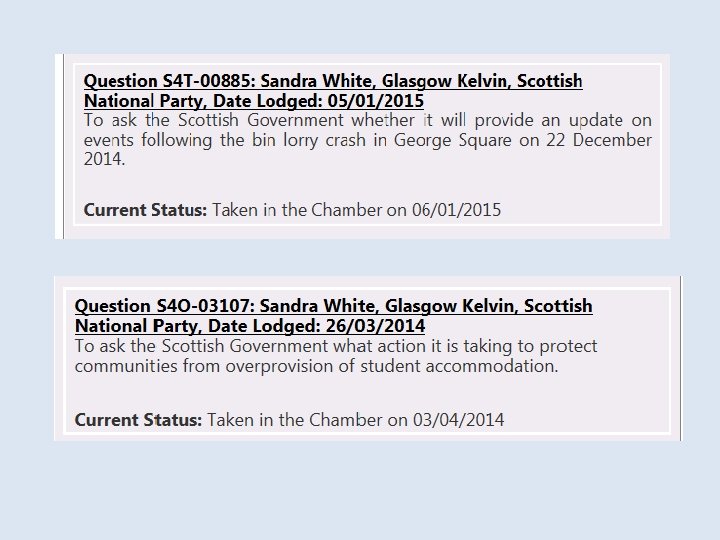This screenshot has height=540, width=720.
Task: Click the chamber date 03/04/2014
Action: tap(458, 420)
